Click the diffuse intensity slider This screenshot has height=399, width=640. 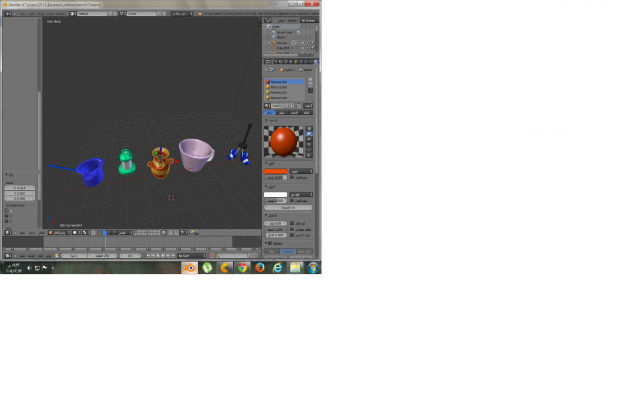[276, 177]
